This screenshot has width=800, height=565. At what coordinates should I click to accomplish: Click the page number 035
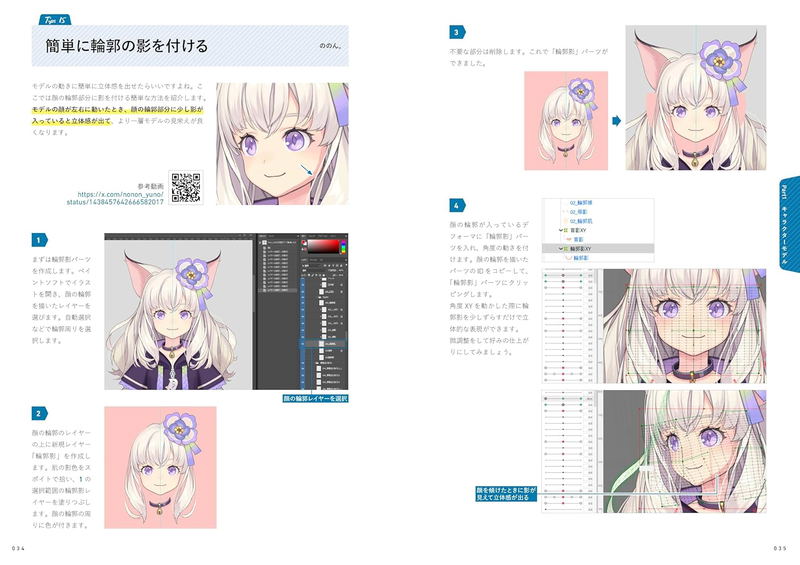pos(780,548)
